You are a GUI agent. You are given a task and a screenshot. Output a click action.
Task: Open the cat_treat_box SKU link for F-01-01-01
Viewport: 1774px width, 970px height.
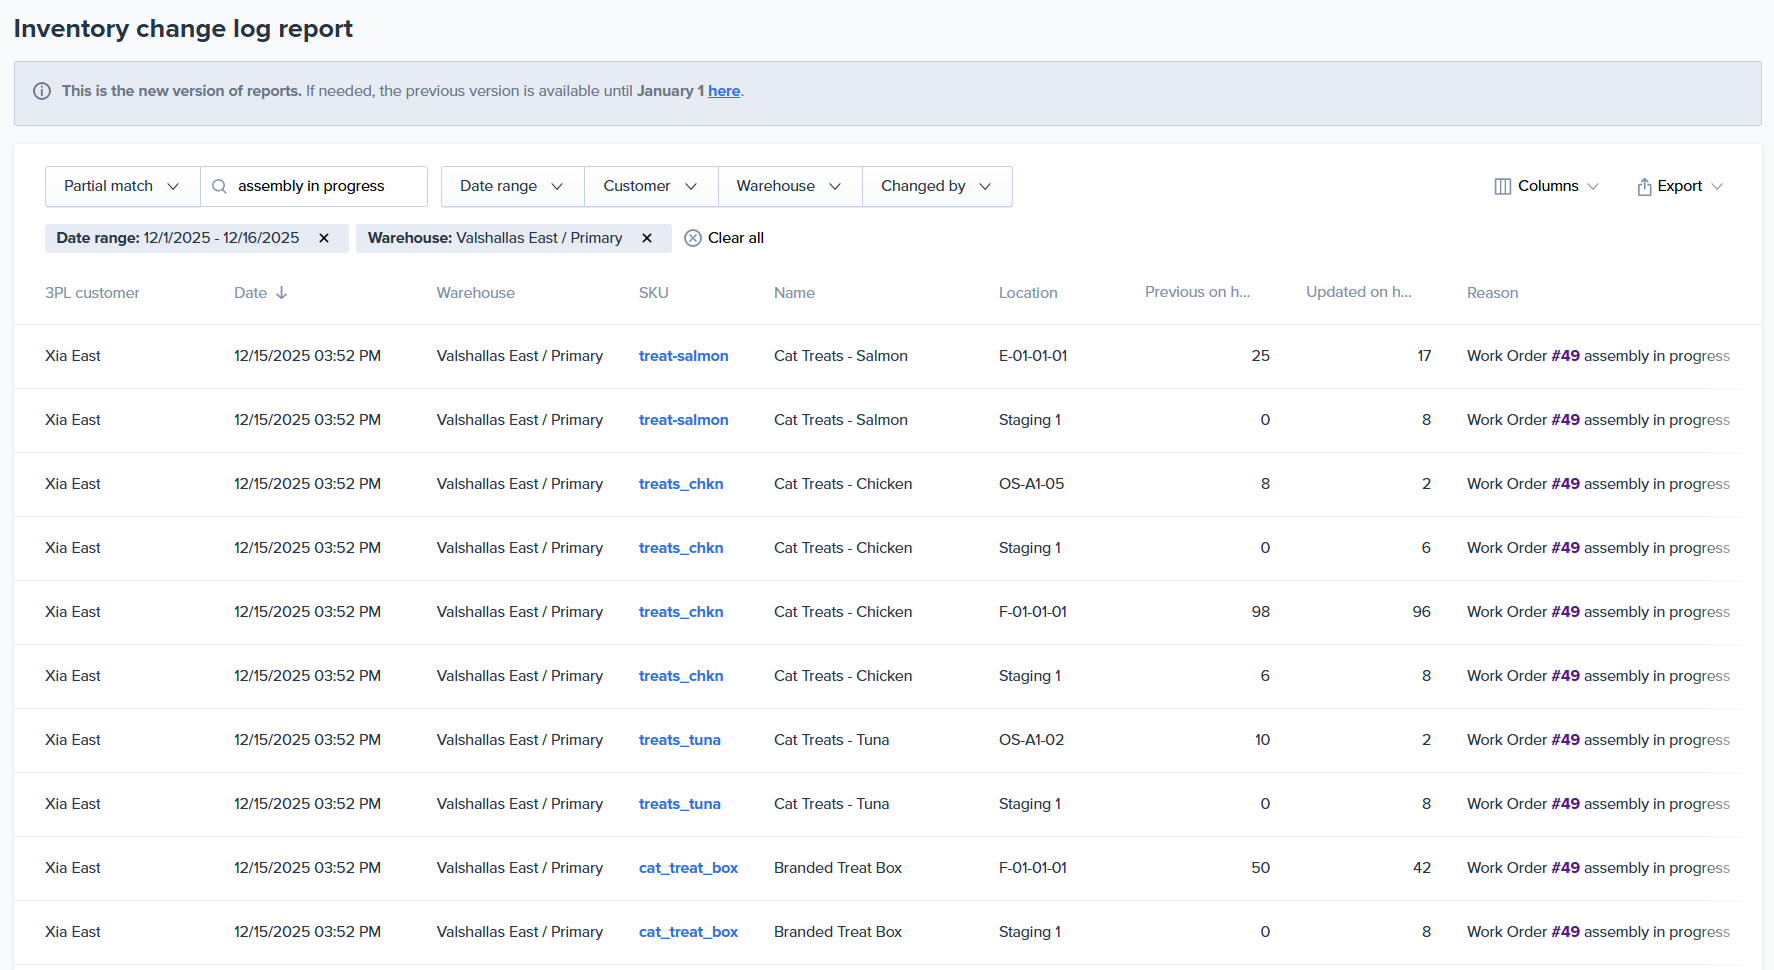[x=688, y=868]
